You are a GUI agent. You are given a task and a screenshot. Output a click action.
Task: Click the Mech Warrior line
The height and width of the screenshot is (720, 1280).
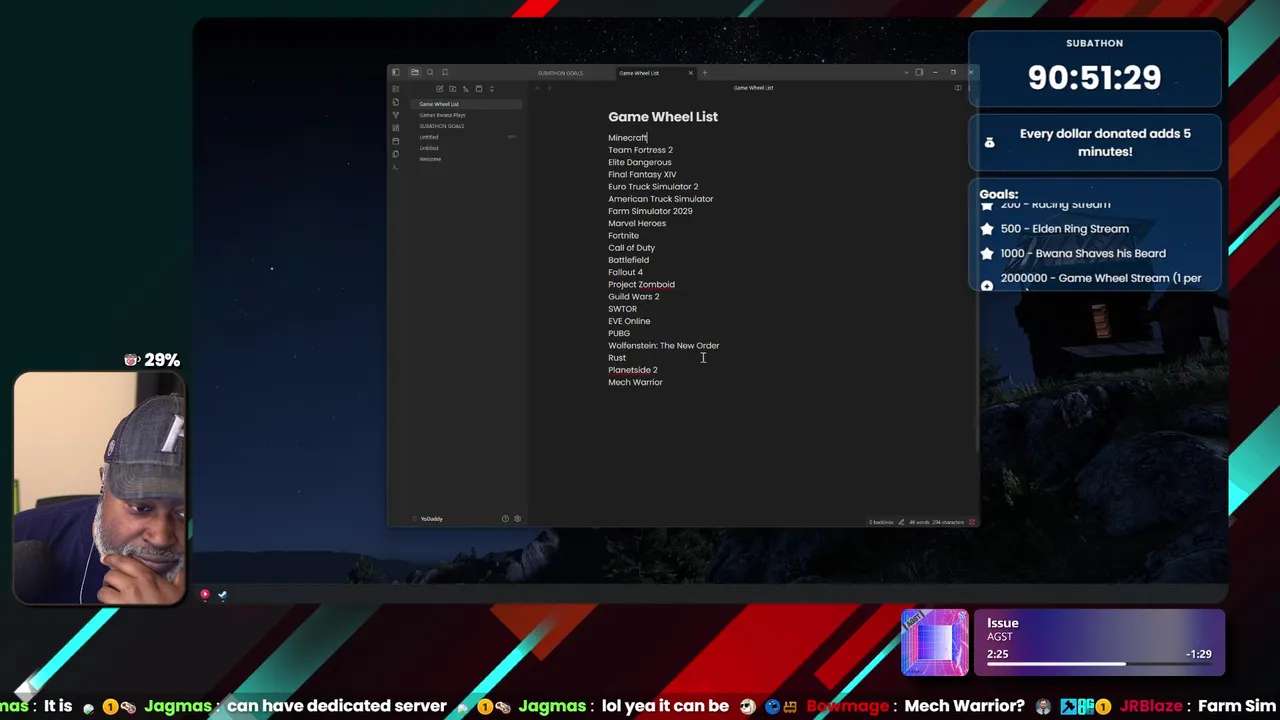click(x=635, y=382)
